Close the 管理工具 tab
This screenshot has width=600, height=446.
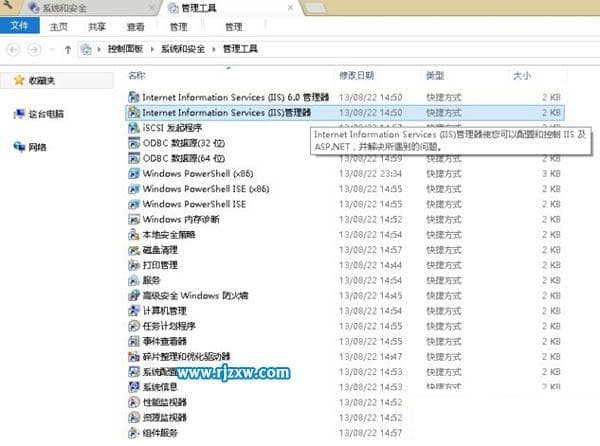[x=290, y=8]
